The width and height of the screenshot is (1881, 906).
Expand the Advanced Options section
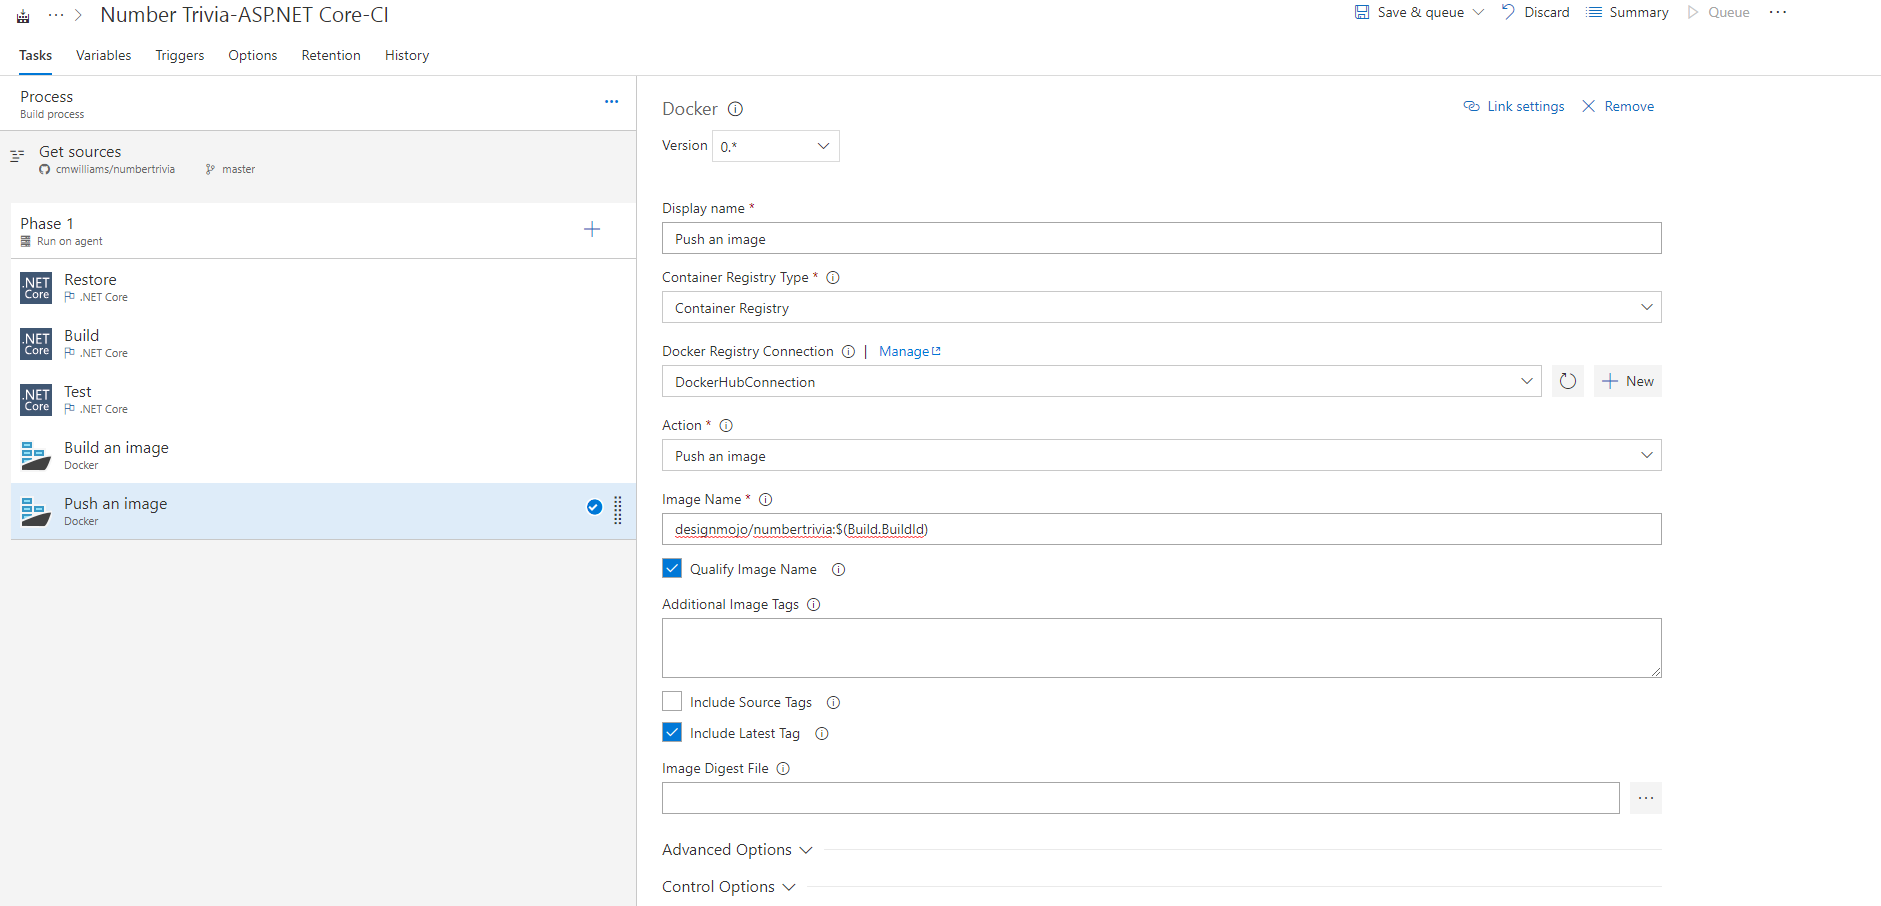(737, 850)
